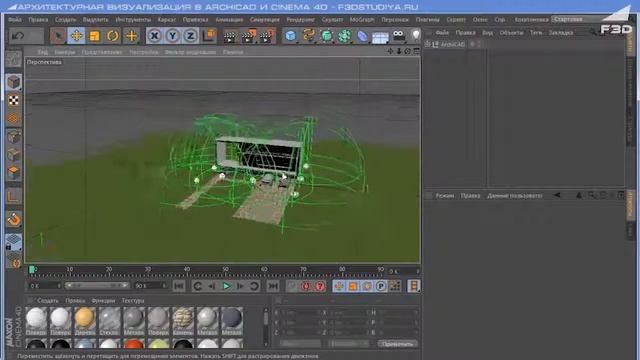Select Polygons mode cube icon

point(13,173)
